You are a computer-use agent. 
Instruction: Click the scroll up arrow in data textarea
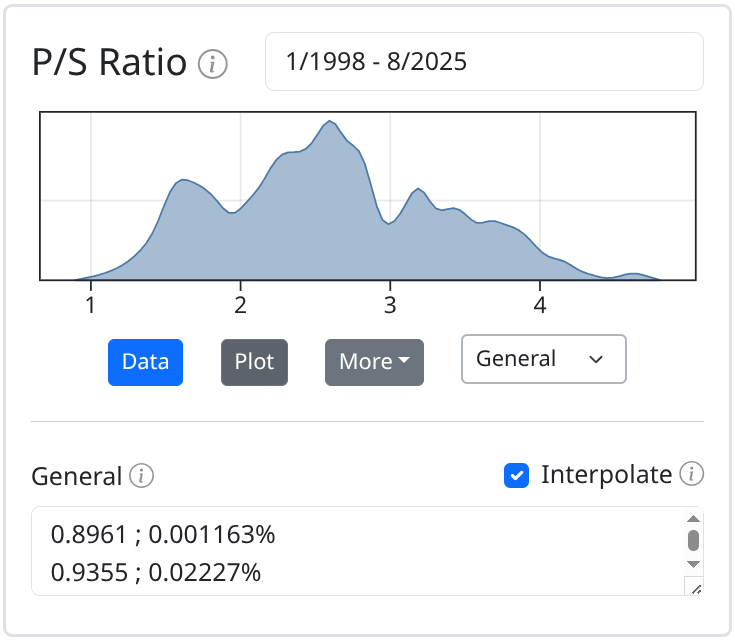[693, 518]
